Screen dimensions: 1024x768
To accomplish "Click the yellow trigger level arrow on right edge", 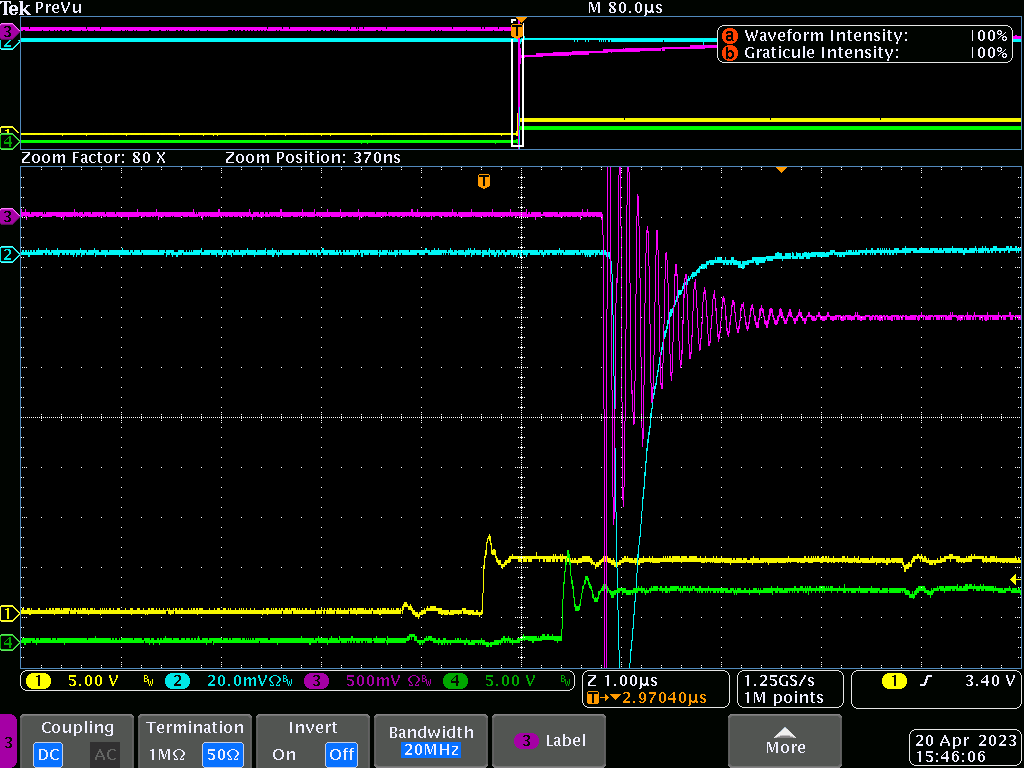I will click(x=1014, y=580).
